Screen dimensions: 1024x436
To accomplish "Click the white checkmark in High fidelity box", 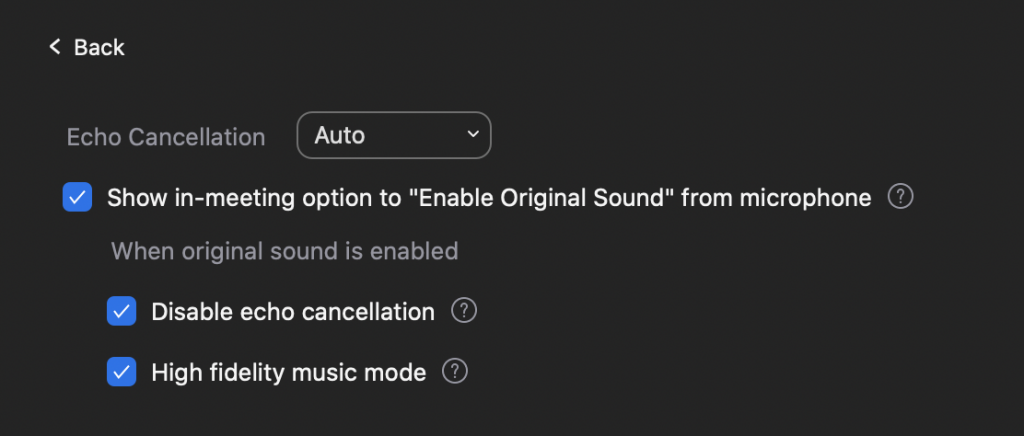I will click(121, 372).
